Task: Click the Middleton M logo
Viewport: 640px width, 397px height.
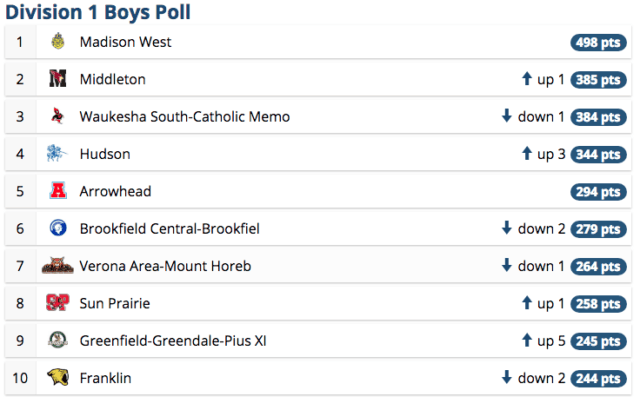Action: pyautogui.click(x=58, y=78)
